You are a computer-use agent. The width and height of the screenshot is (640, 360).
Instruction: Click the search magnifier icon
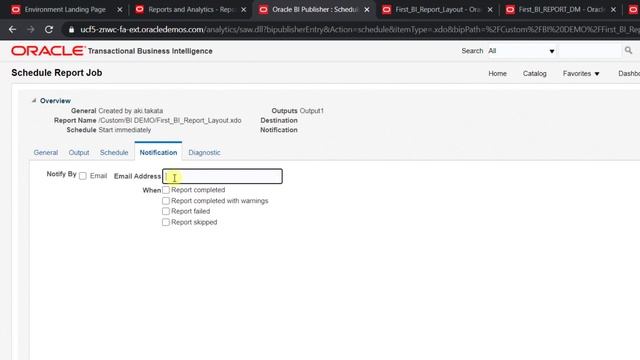tap(628, 50)
